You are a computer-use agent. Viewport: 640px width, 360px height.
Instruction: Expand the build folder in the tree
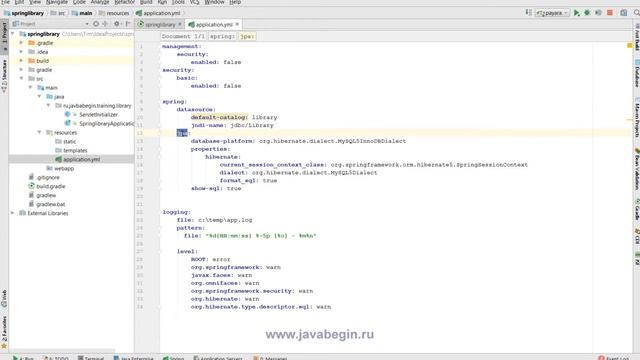click(22, 61)
